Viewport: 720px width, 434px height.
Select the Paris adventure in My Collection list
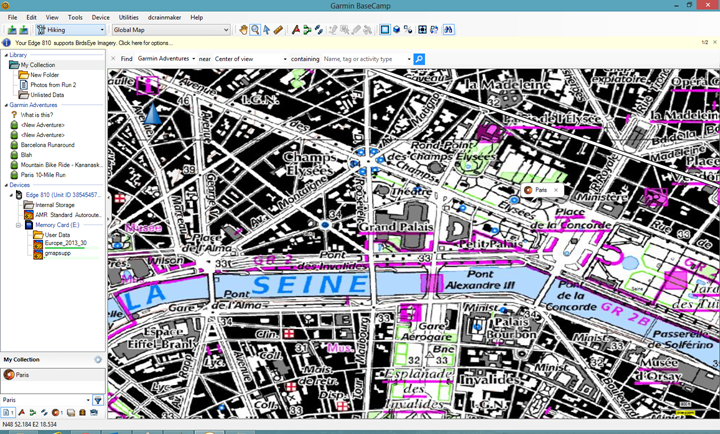53,375
